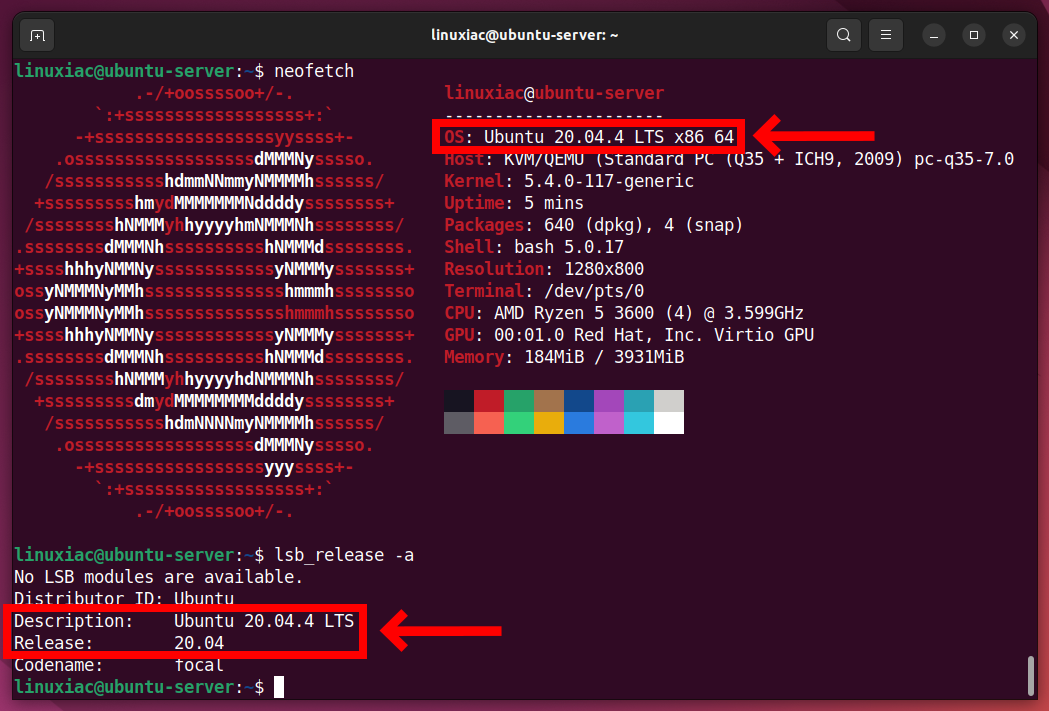This screenshot has width=1049, height=711.
Task: Click the cyan color block in bottom row
Action: pos(639,423)
